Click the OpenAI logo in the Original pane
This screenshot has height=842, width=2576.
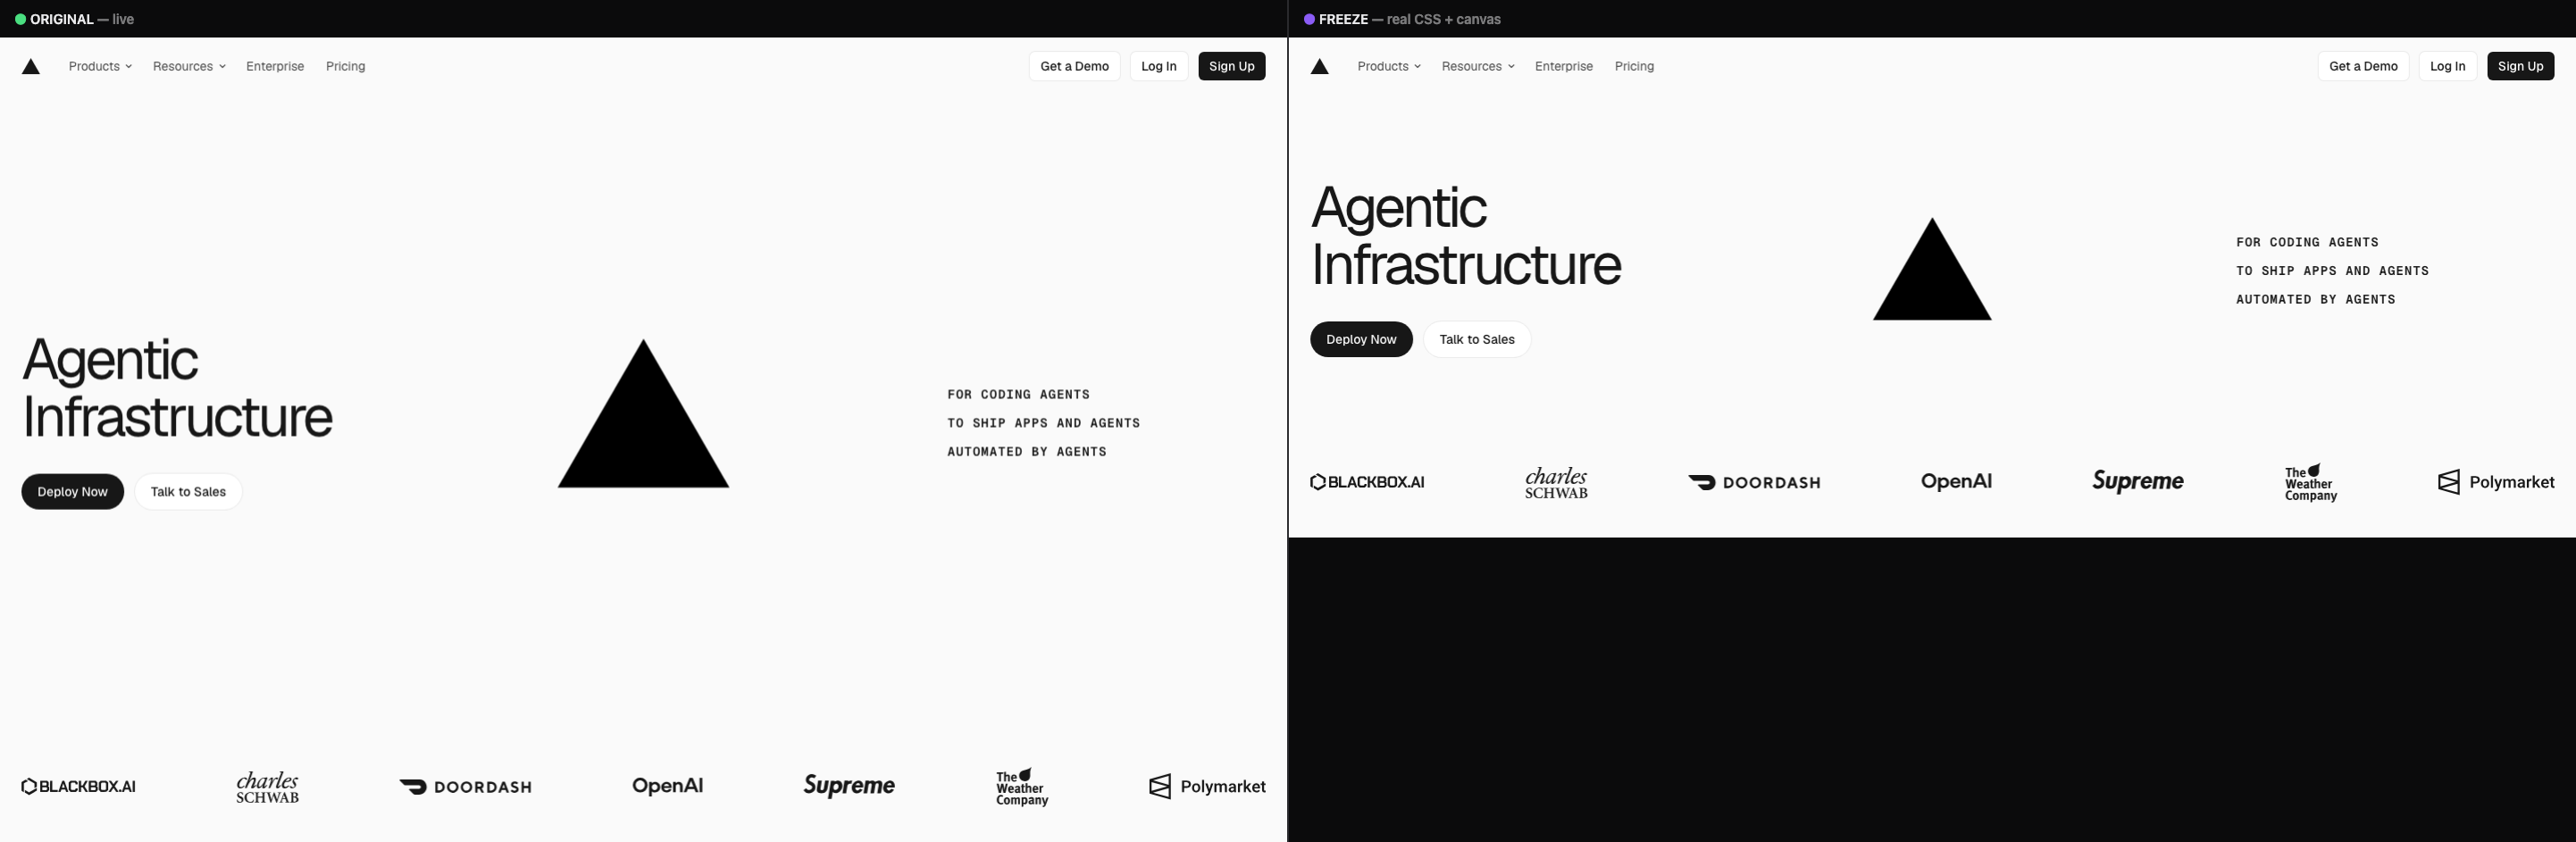click(x=668, y=785)
